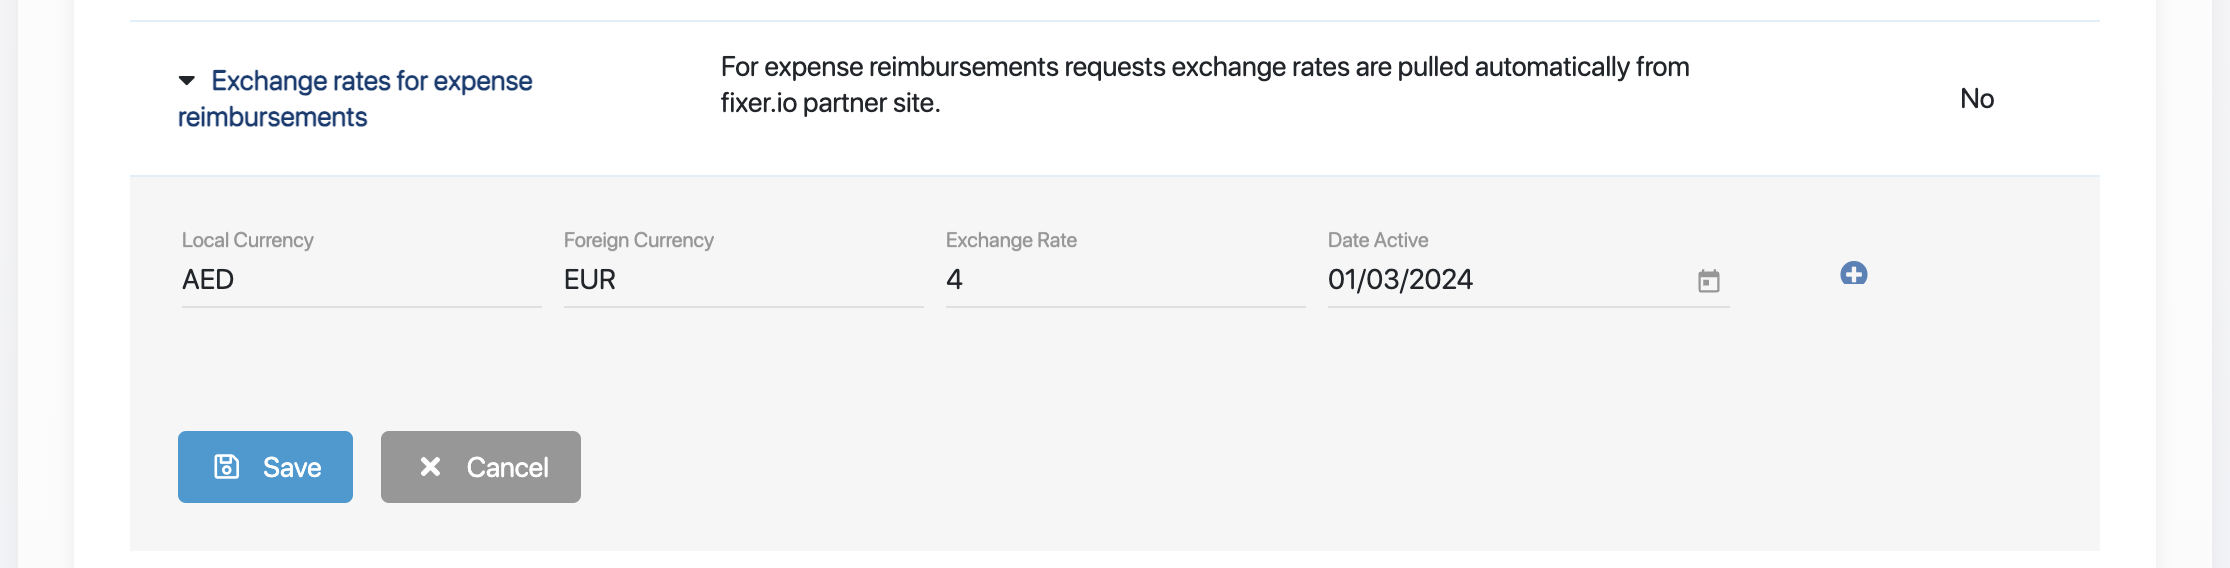Click the 'Foreign Currency' label
This screenshot has width=2230, height=568.
[x=638, y=240]
